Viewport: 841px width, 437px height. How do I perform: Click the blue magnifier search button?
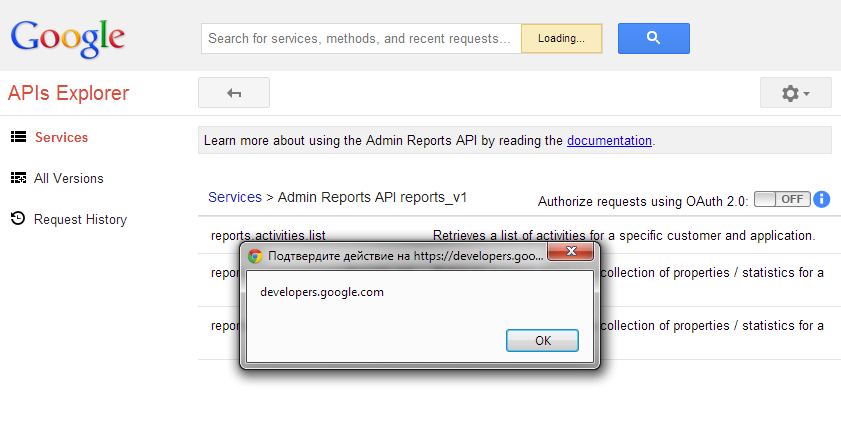tap(653, 38)
